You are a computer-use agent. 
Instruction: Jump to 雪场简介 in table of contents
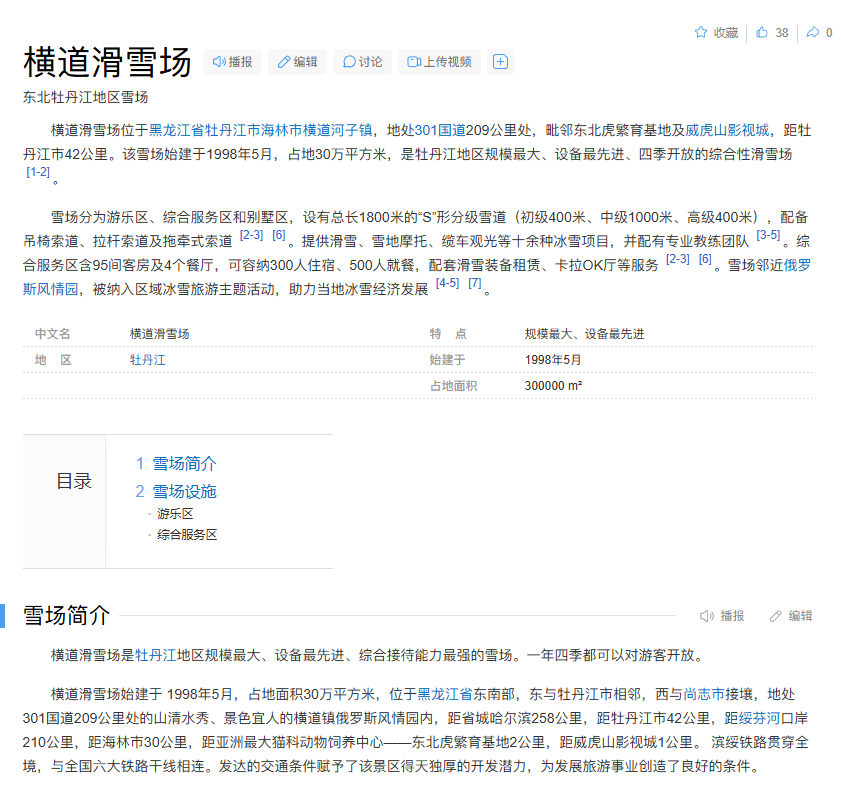184,464
